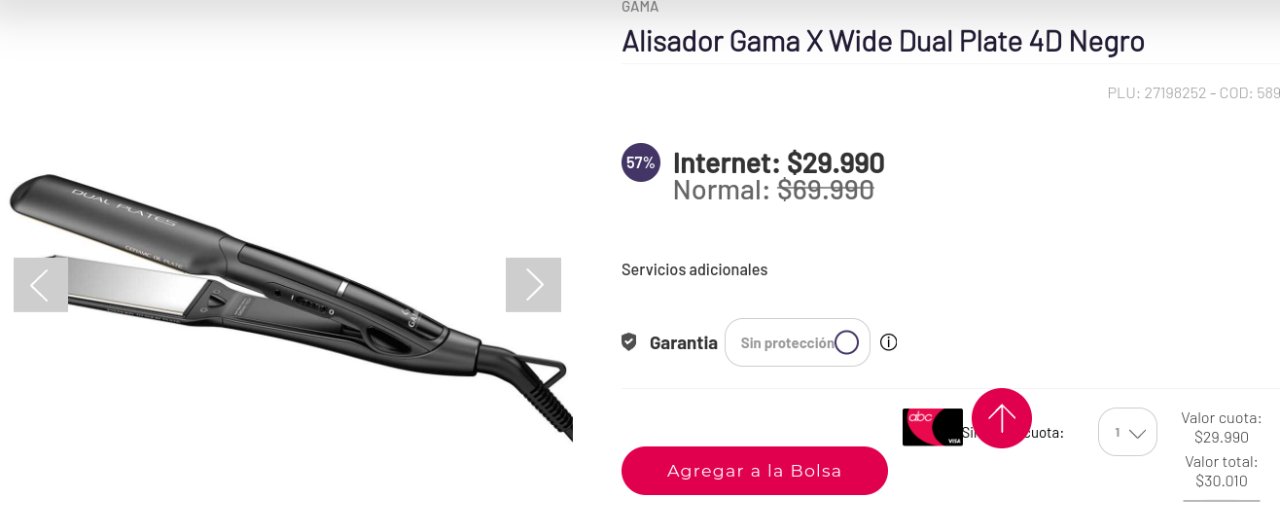1280x506 pixels.
Task: Click the Valor total amount
Action: click(x=1221, y=481)
